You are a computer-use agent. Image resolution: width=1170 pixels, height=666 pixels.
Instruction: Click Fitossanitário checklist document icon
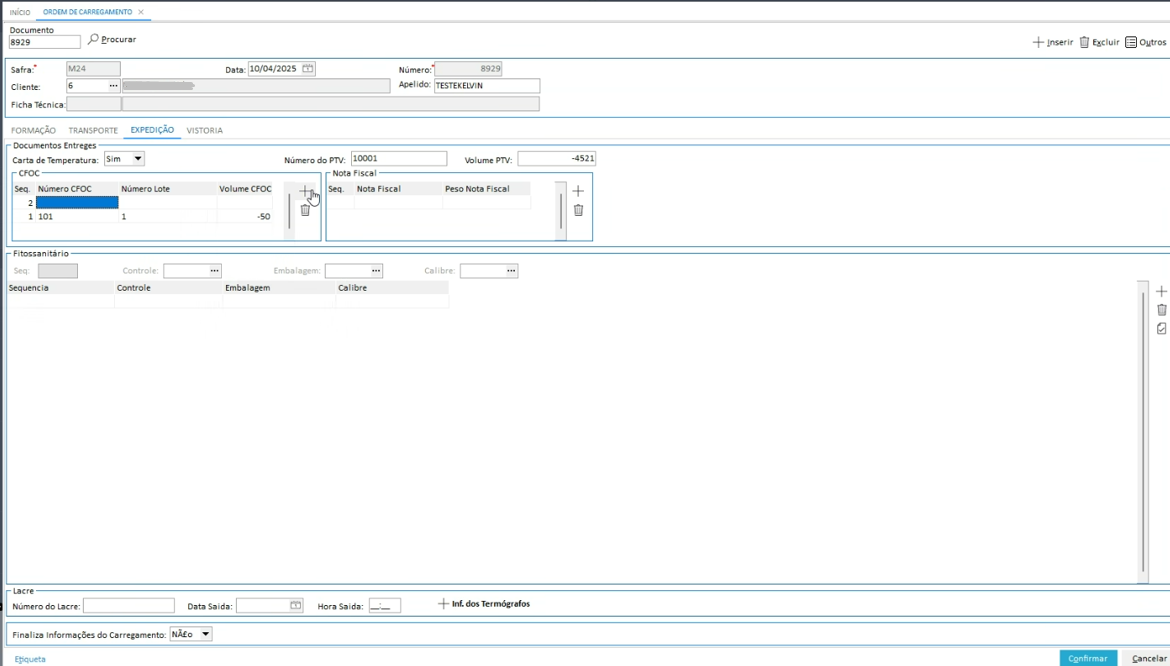(1161, 328)
